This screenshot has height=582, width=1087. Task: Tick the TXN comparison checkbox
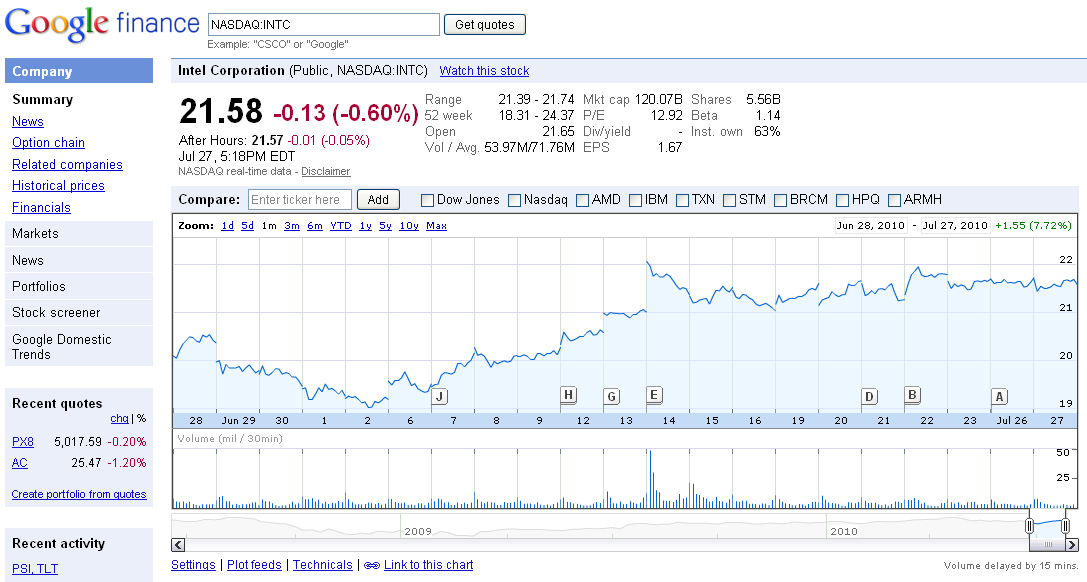[x=682, y=200]
